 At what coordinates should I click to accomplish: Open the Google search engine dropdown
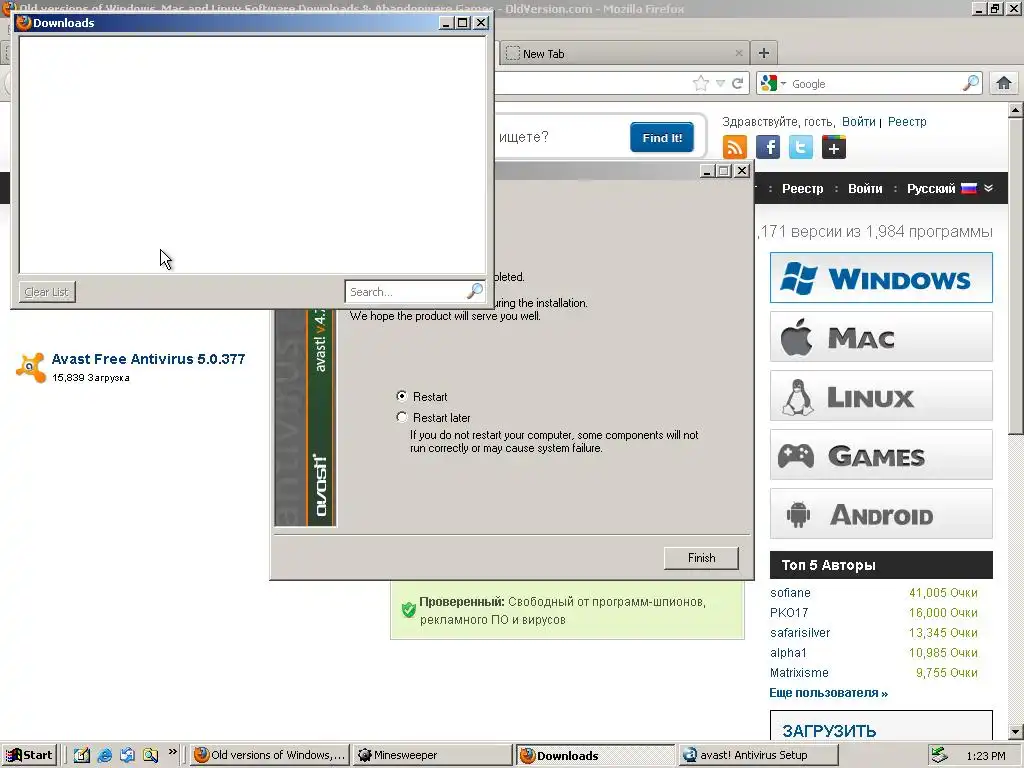coord(783,84)
